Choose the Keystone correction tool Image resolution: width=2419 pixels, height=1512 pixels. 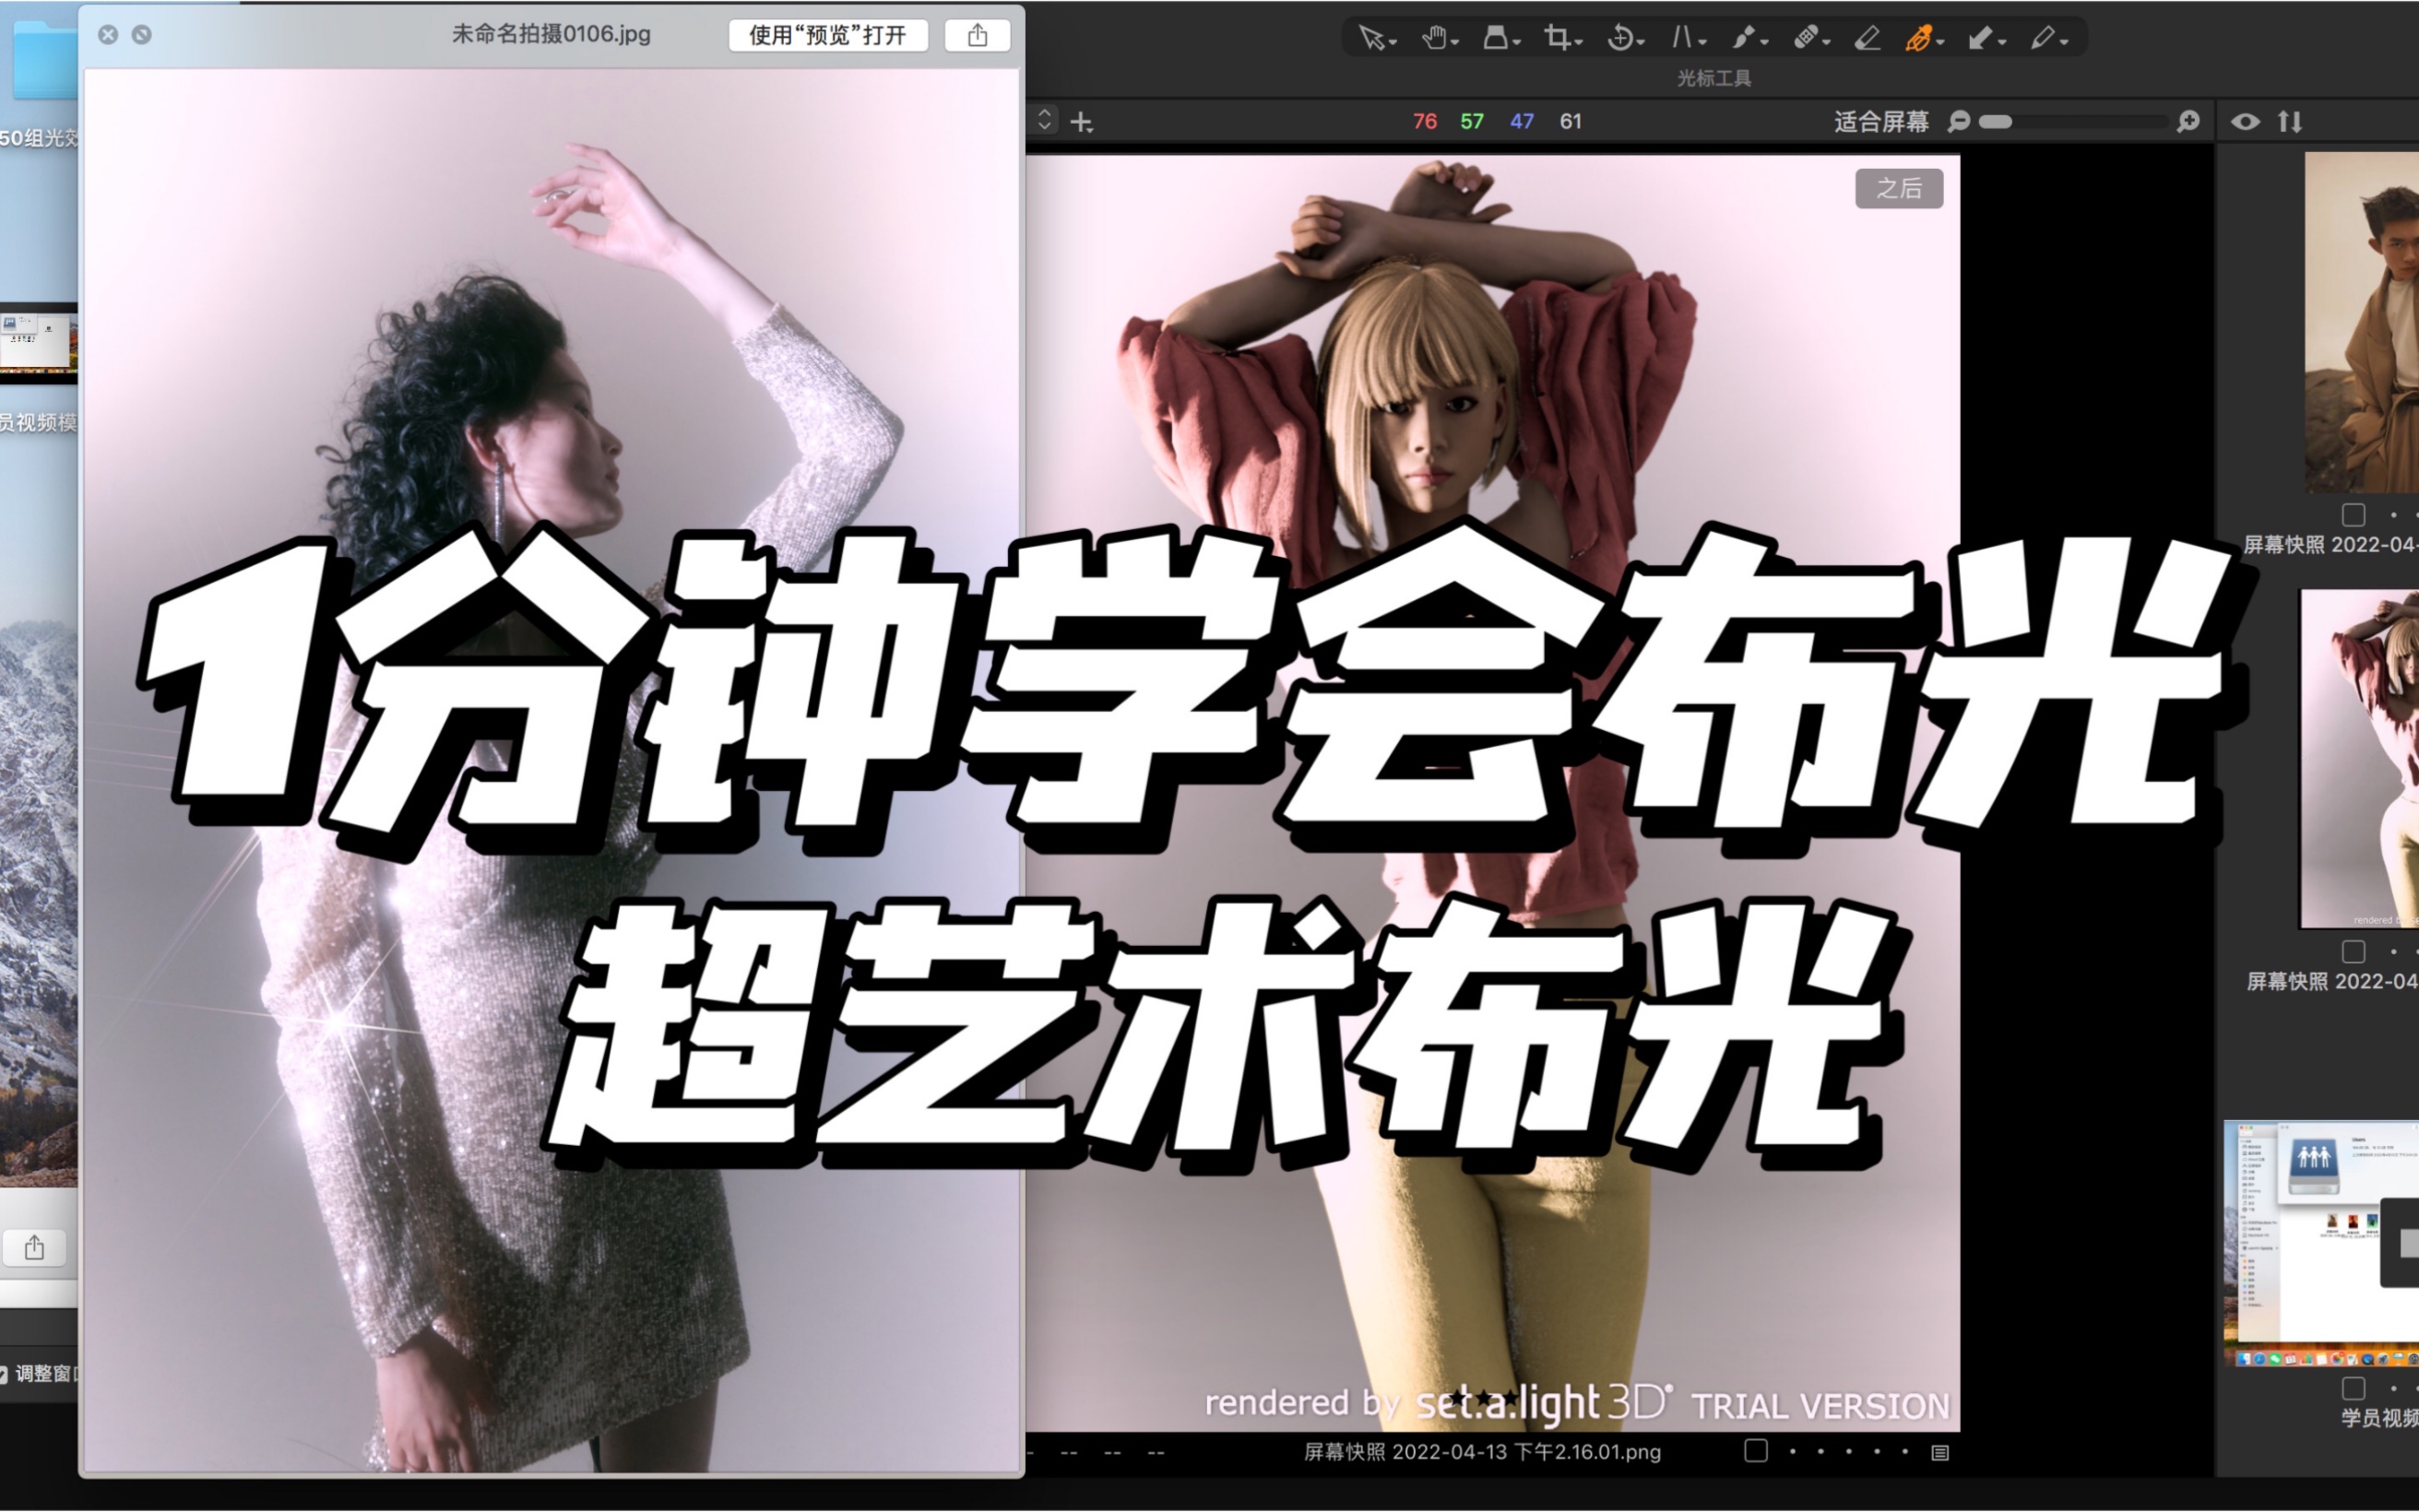point(1681,38)
